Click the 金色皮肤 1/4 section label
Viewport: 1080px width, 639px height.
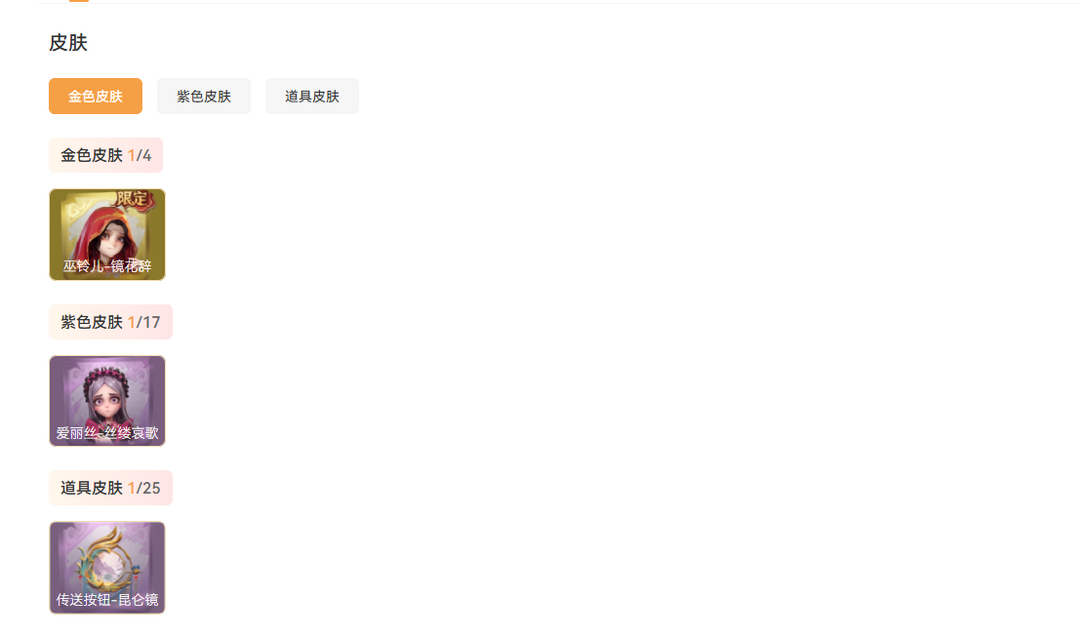[105, 155]
